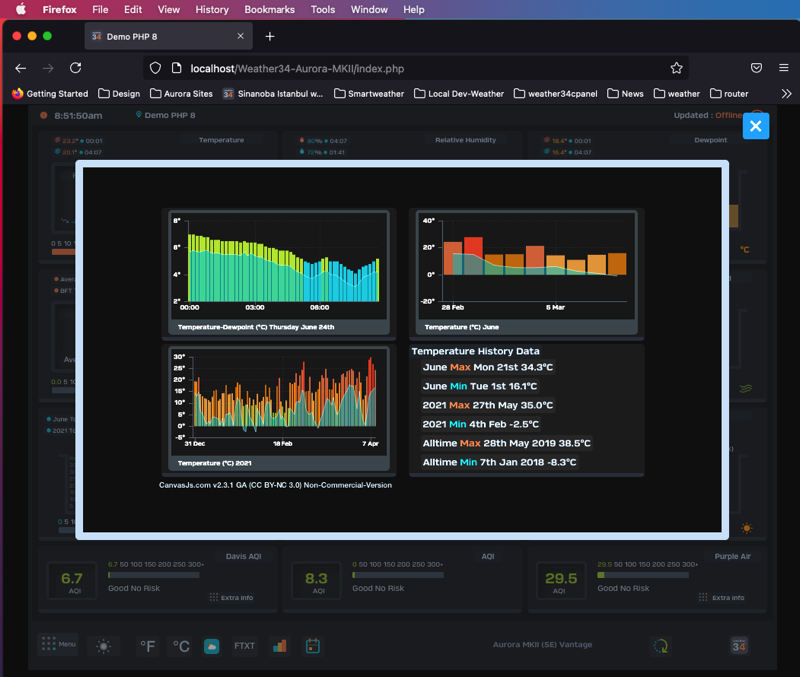Open the History menu
The width and height of the screenshot is (800, 677).
[212, 9]
